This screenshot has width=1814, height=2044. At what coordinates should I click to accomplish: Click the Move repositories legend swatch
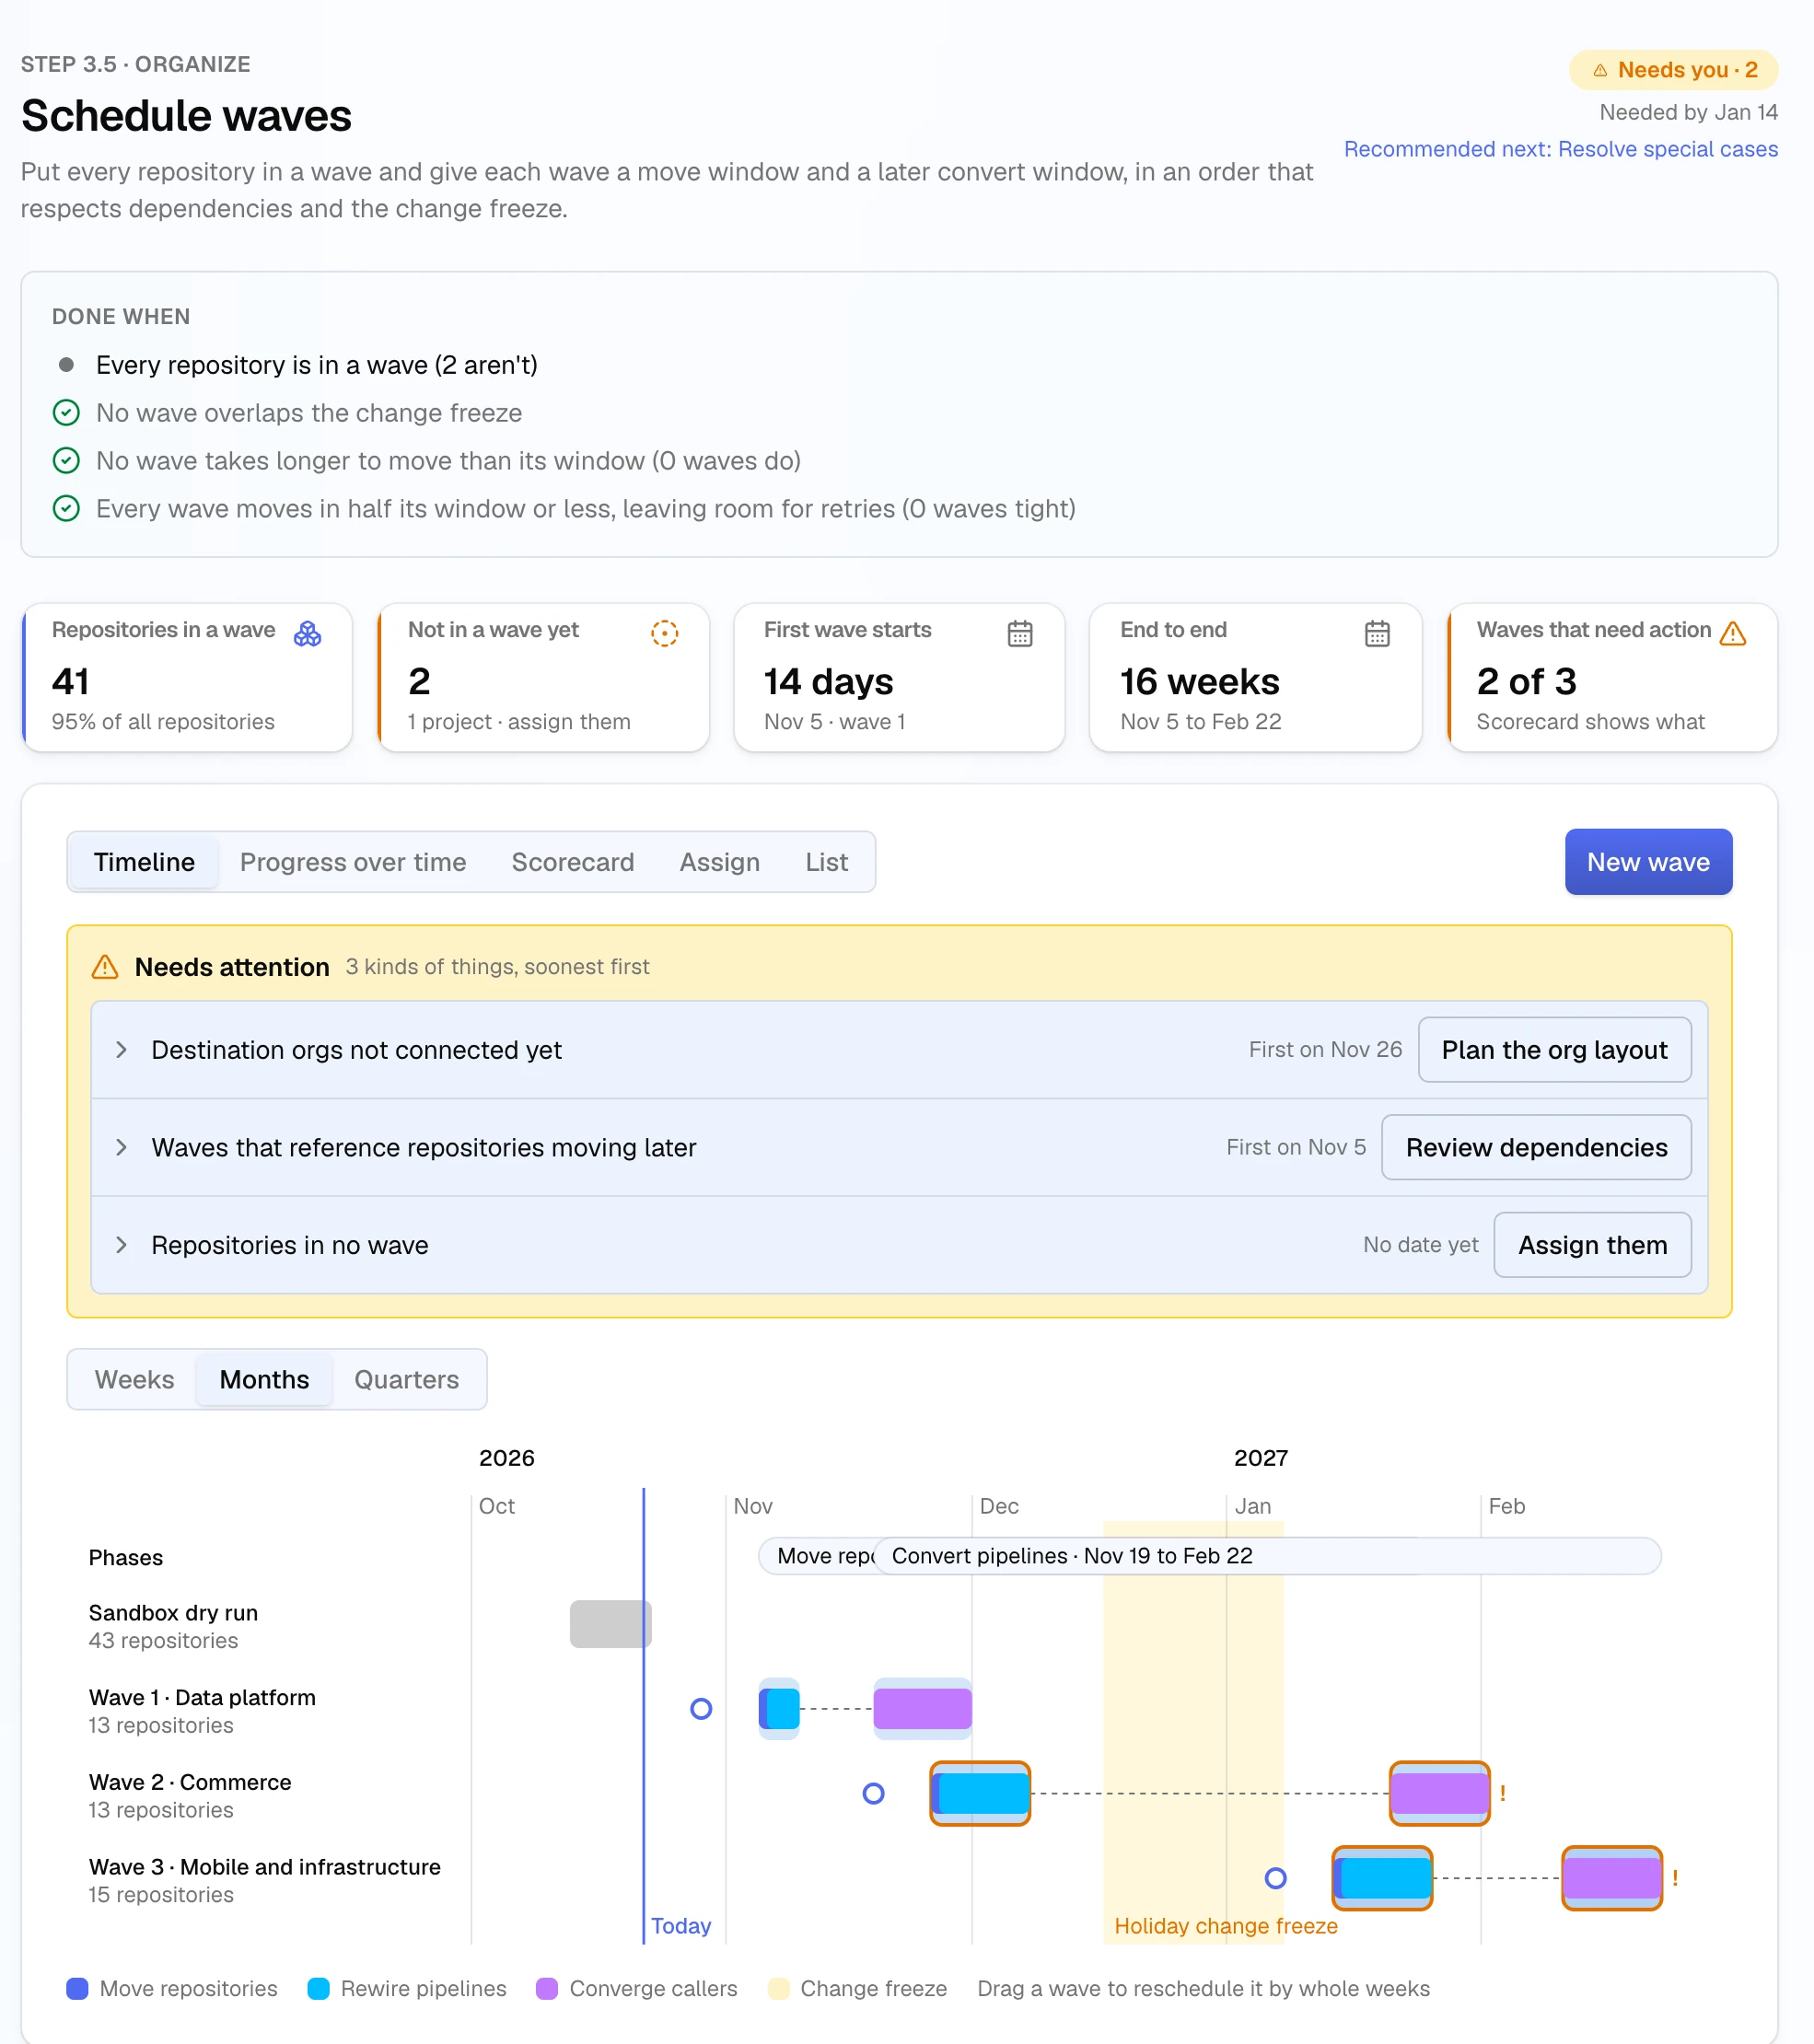coord(77,1989)
